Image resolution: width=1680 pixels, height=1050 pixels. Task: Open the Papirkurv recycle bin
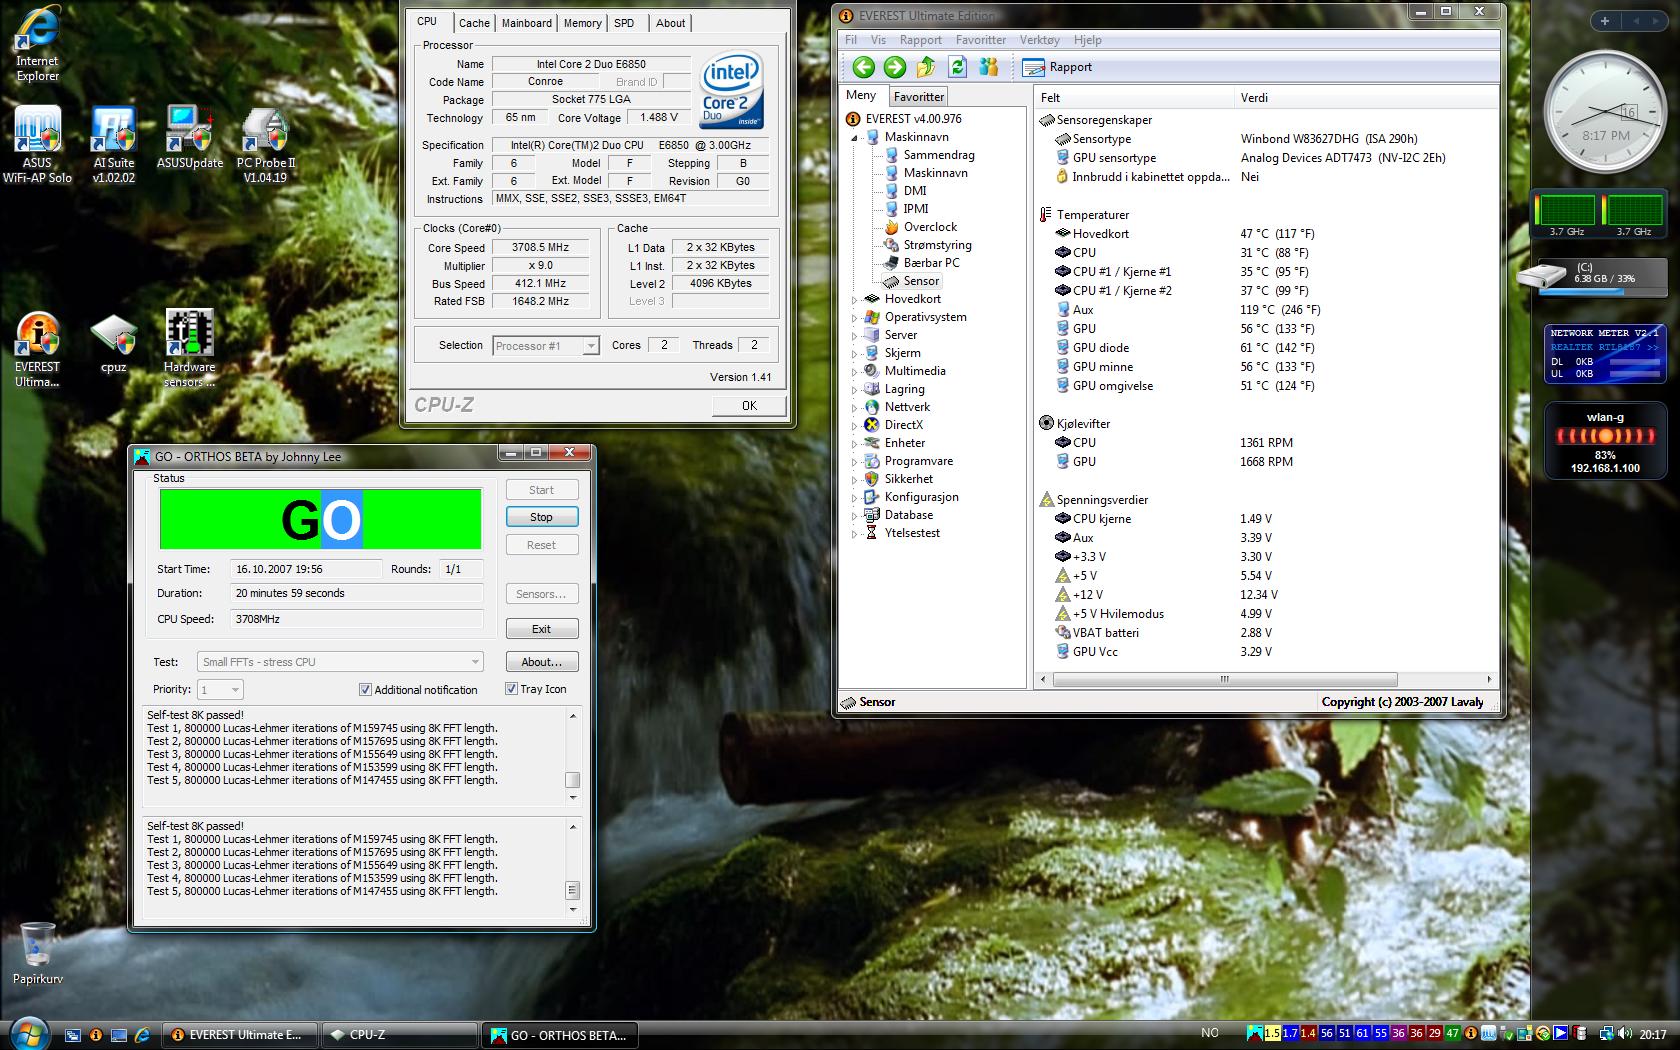37,953
